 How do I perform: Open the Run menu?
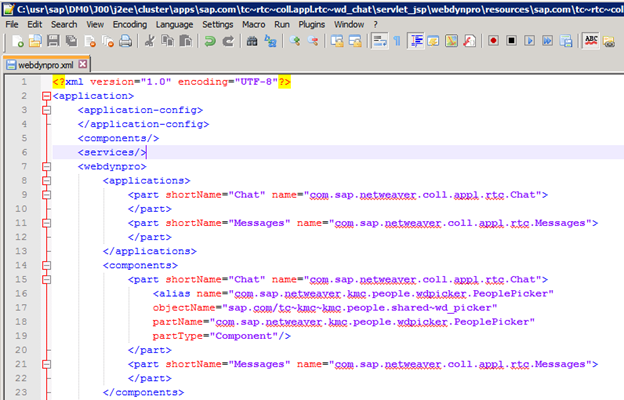click(282, 25)
